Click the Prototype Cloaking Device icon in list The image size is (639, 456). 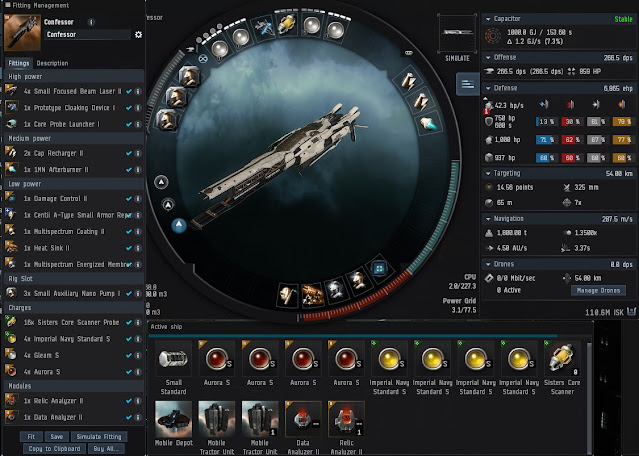pos(11,107)
